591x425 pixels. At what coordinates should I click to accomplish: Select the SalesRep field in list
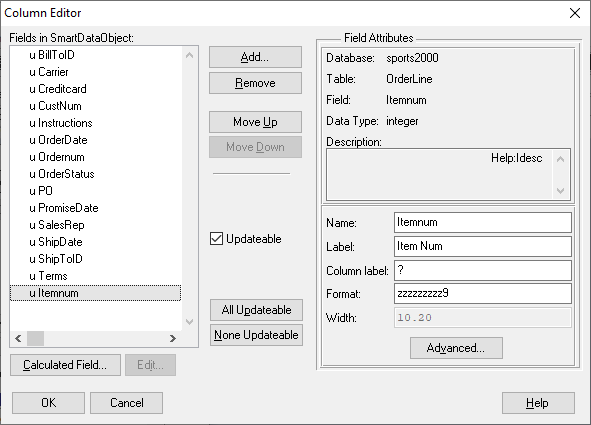point(95,225)
